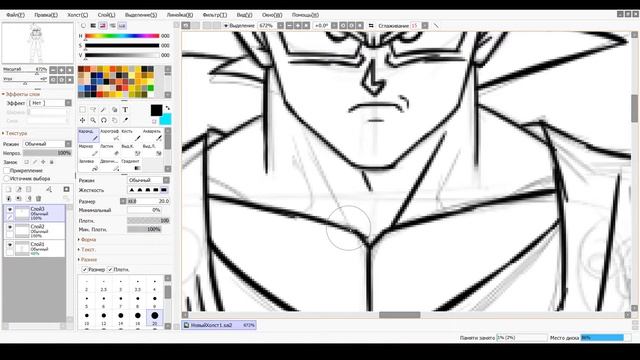Select the Eraser (Ластик) tool

click(x=110, y=150)
